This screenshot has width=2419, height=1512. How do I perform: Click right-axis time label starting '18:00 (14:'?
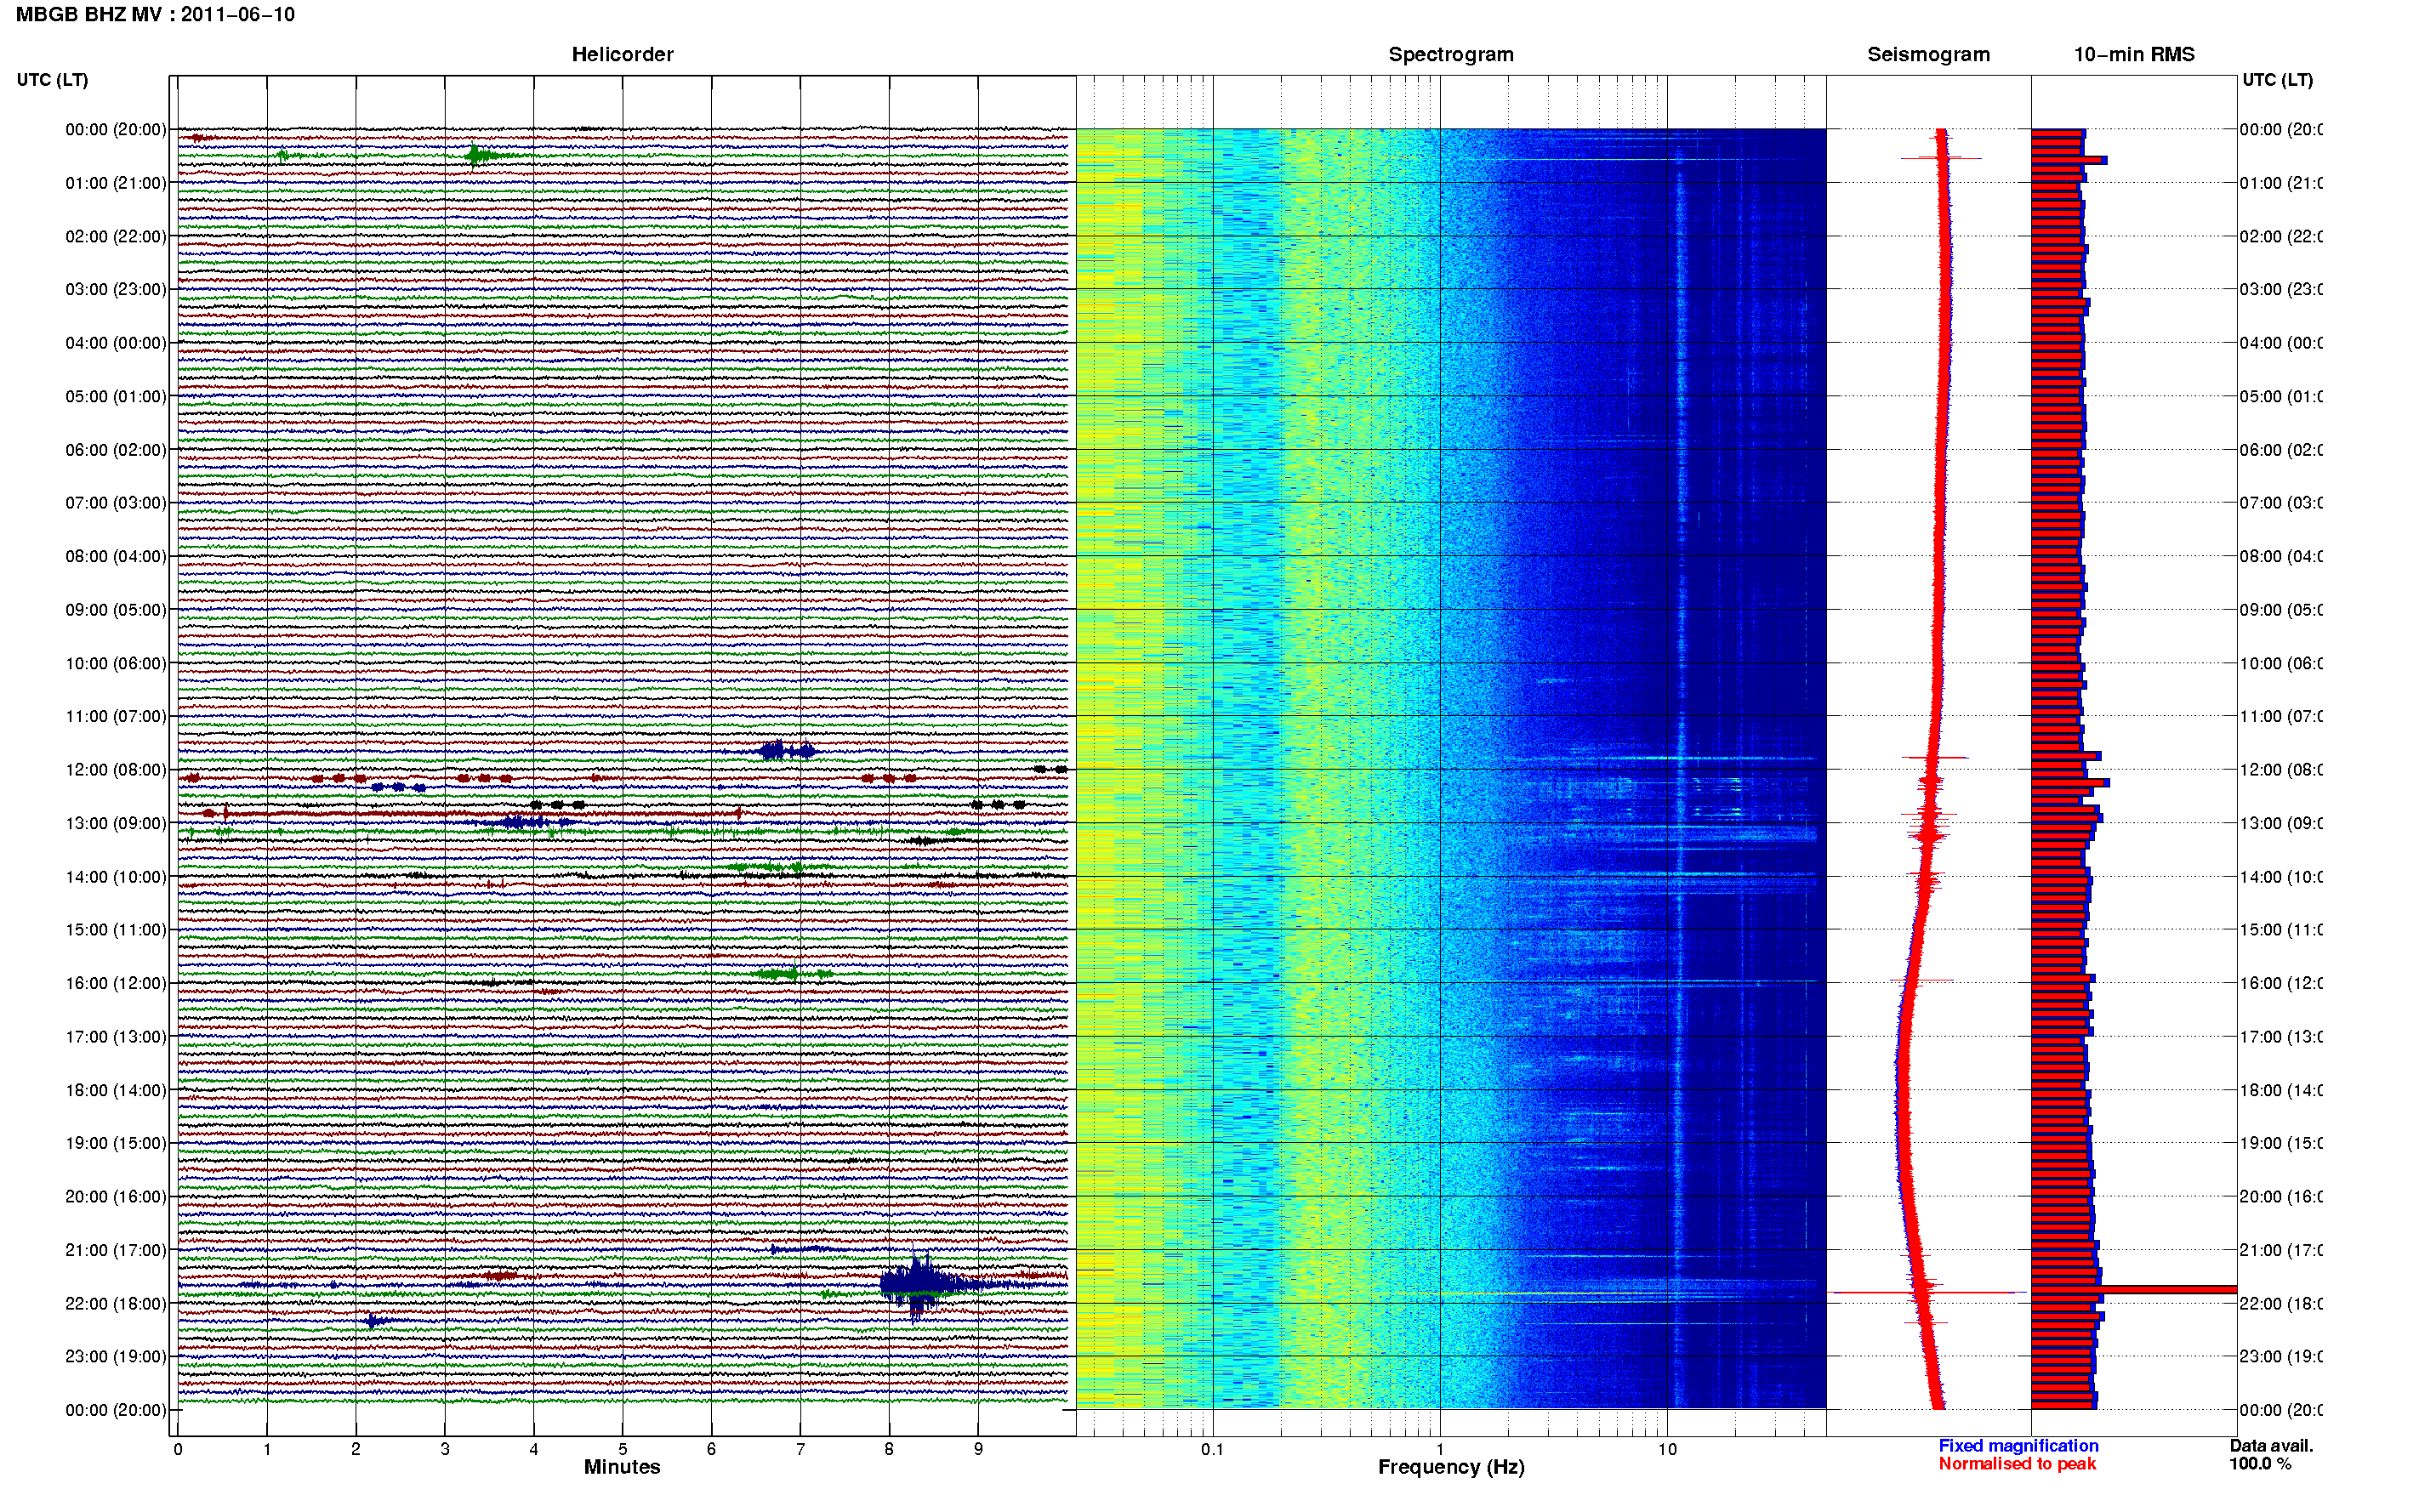coord(2281,1090)
